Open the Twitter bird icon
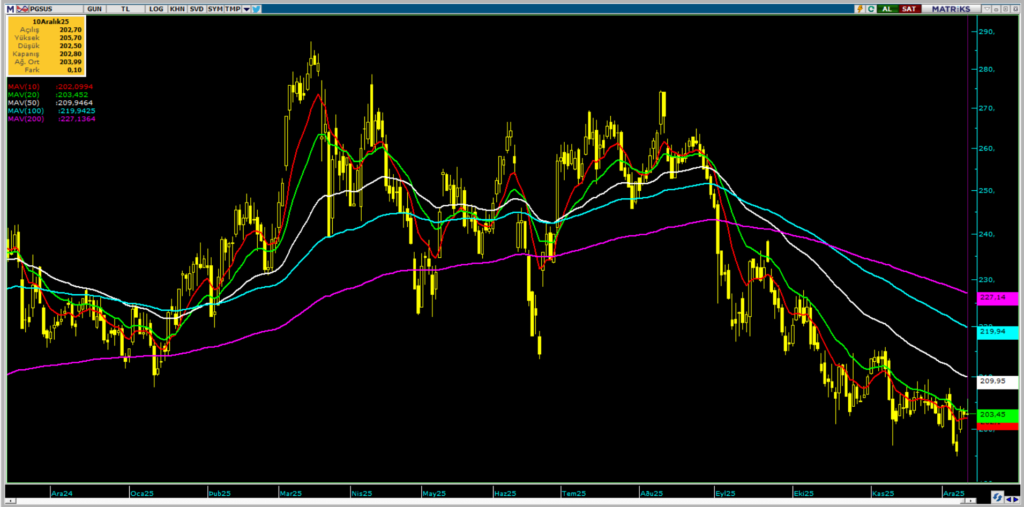The image size is (1024, 507). (256, 8)
